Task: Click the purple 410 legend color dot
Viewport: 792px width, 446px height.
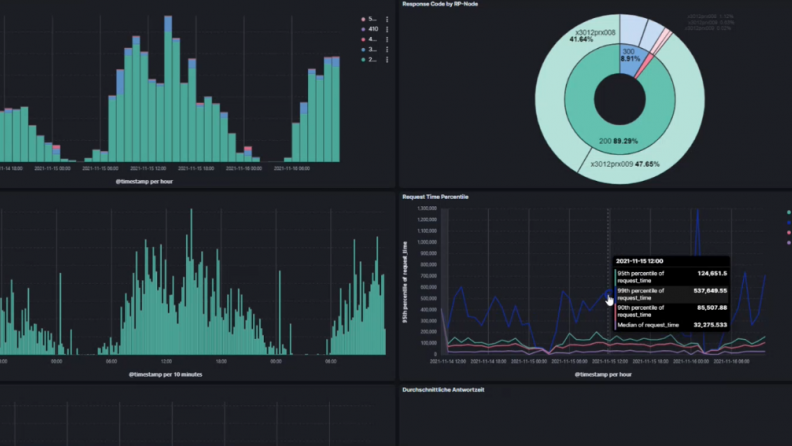Action: 363,29
